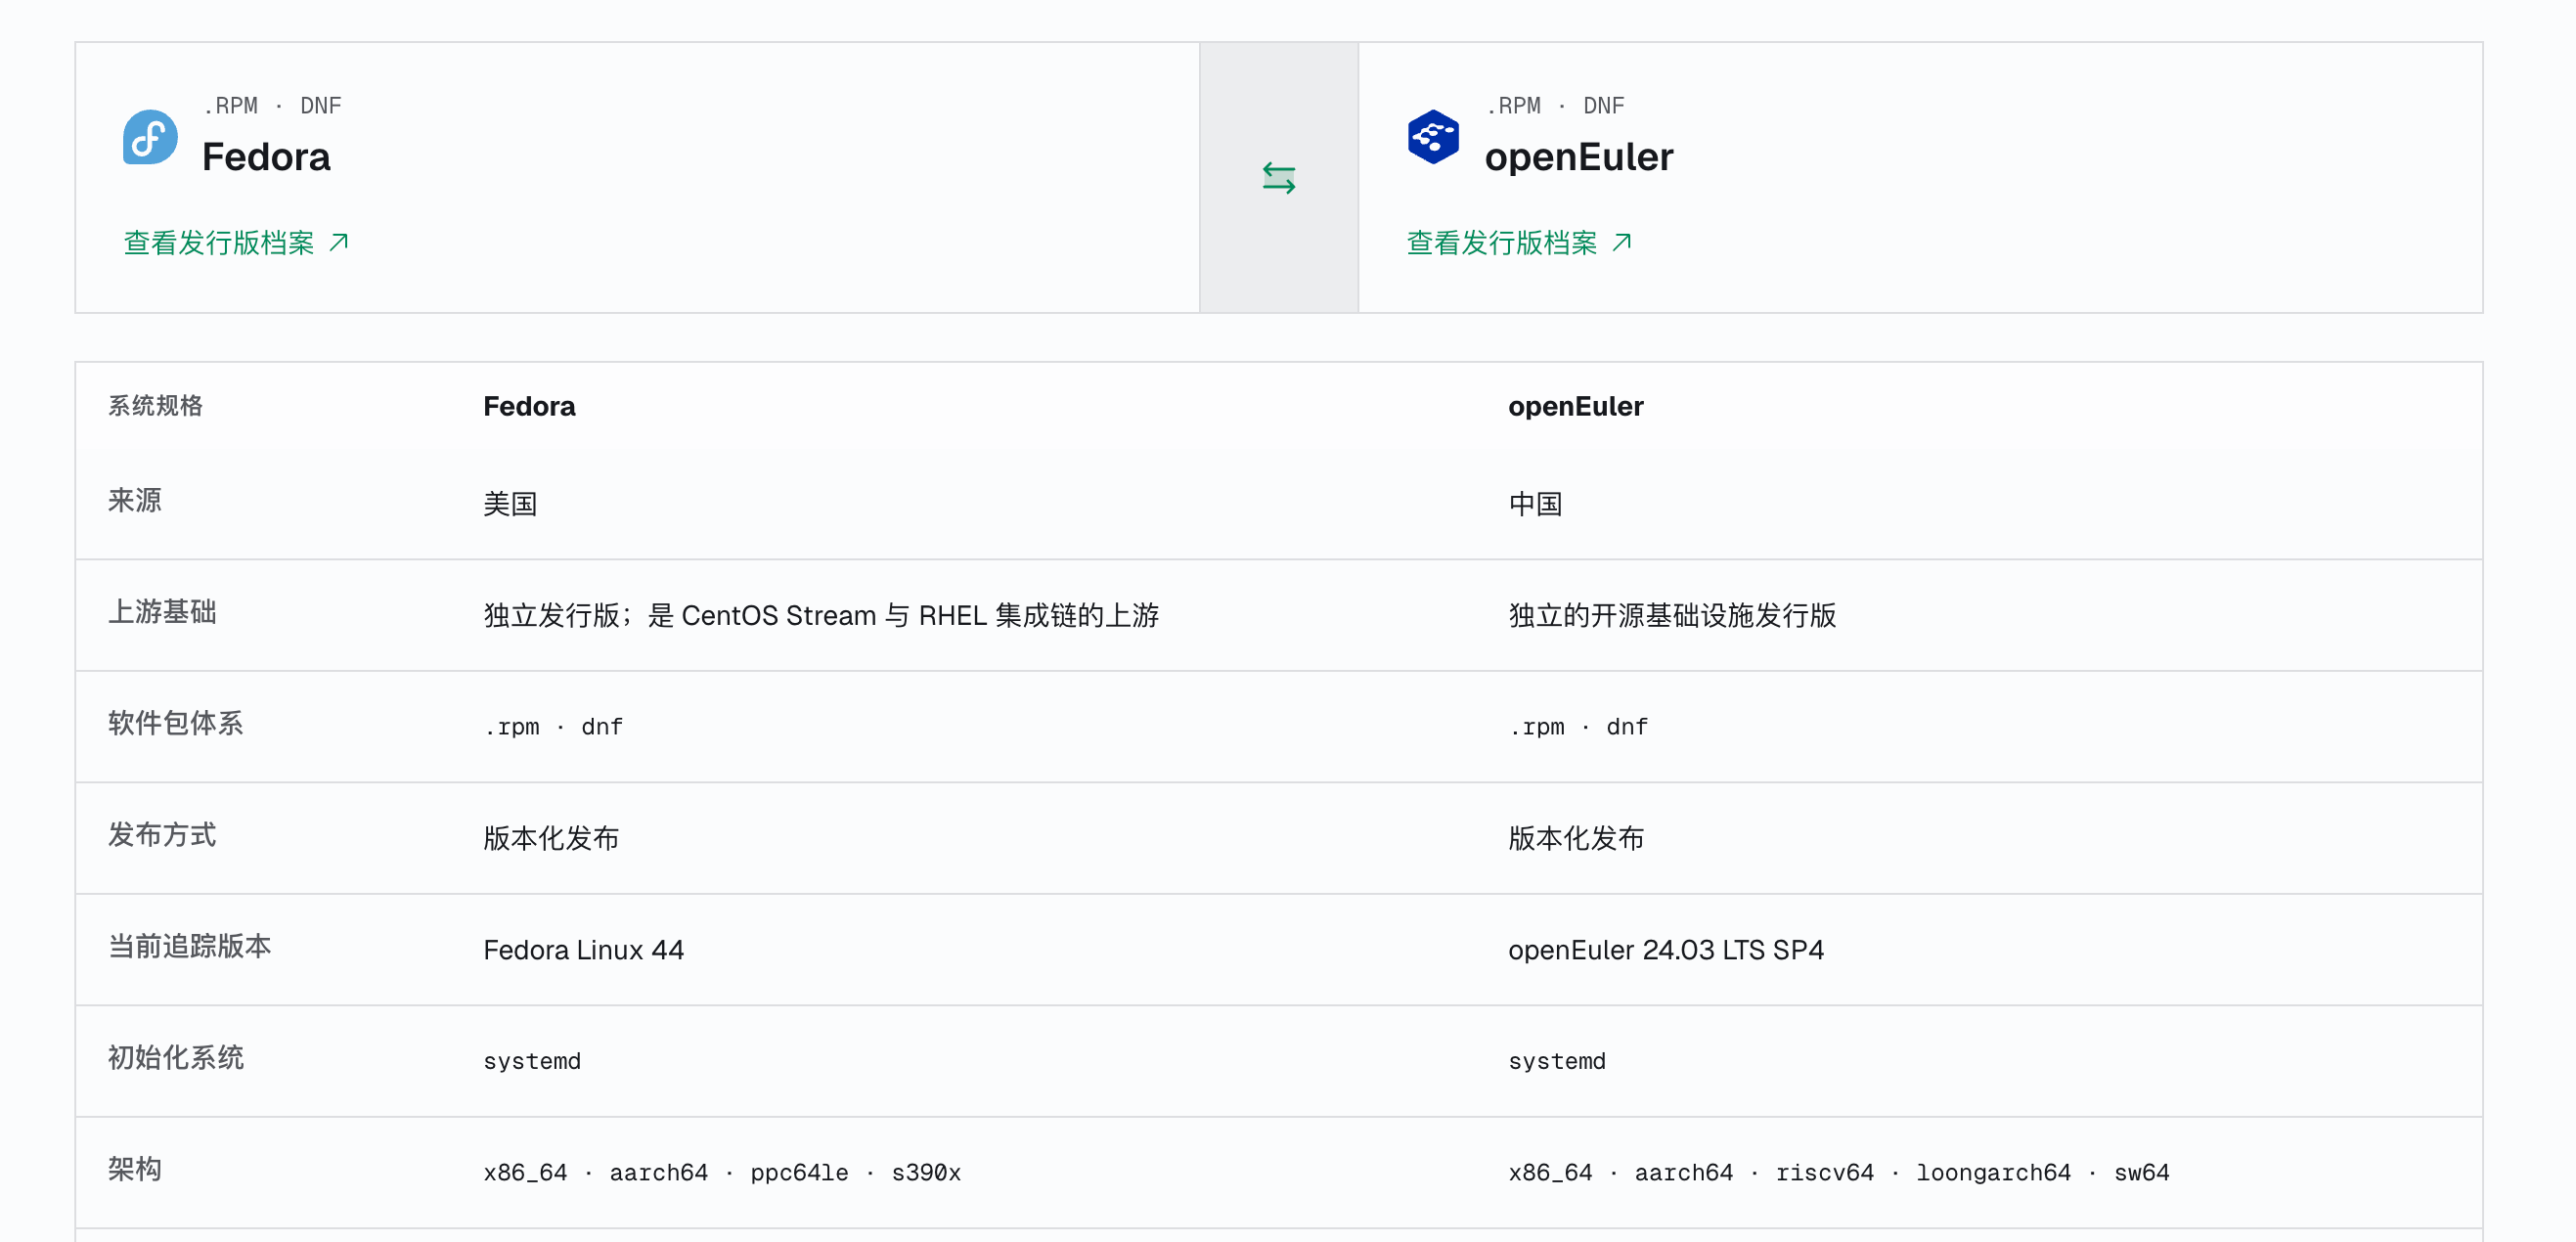Click openEuler's architectures list with loongarch64
Screen dimensions: 2576x1242
(1839, 1173)
